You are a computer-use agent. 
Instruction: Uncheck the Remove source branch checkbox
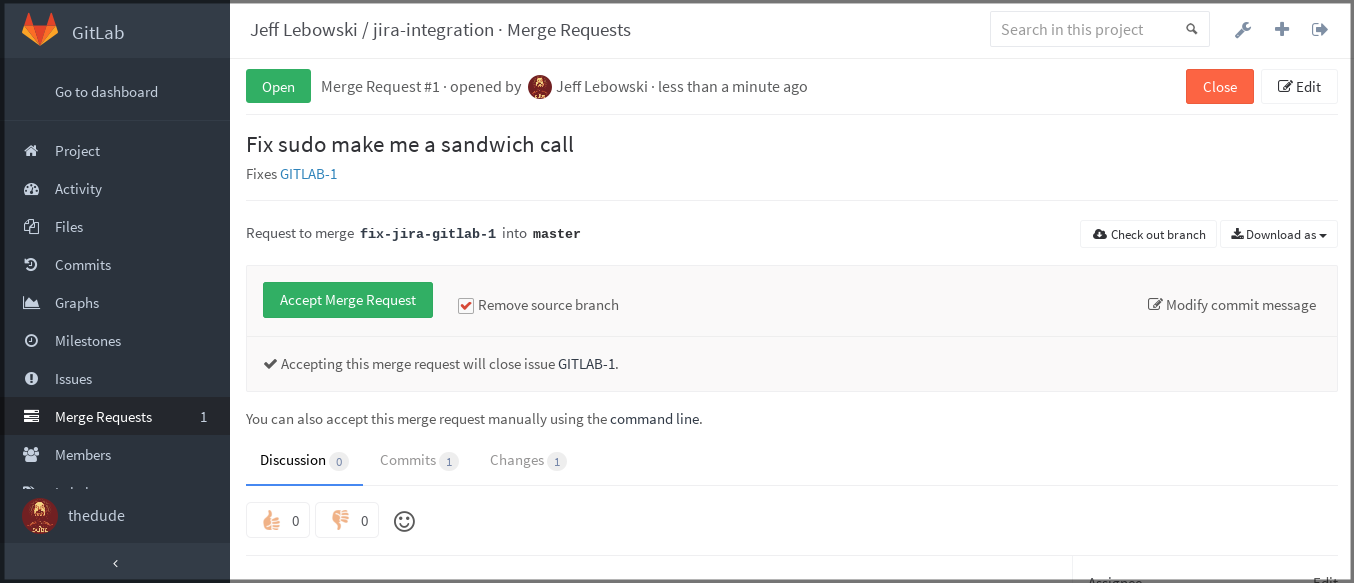tap(465, 305)
